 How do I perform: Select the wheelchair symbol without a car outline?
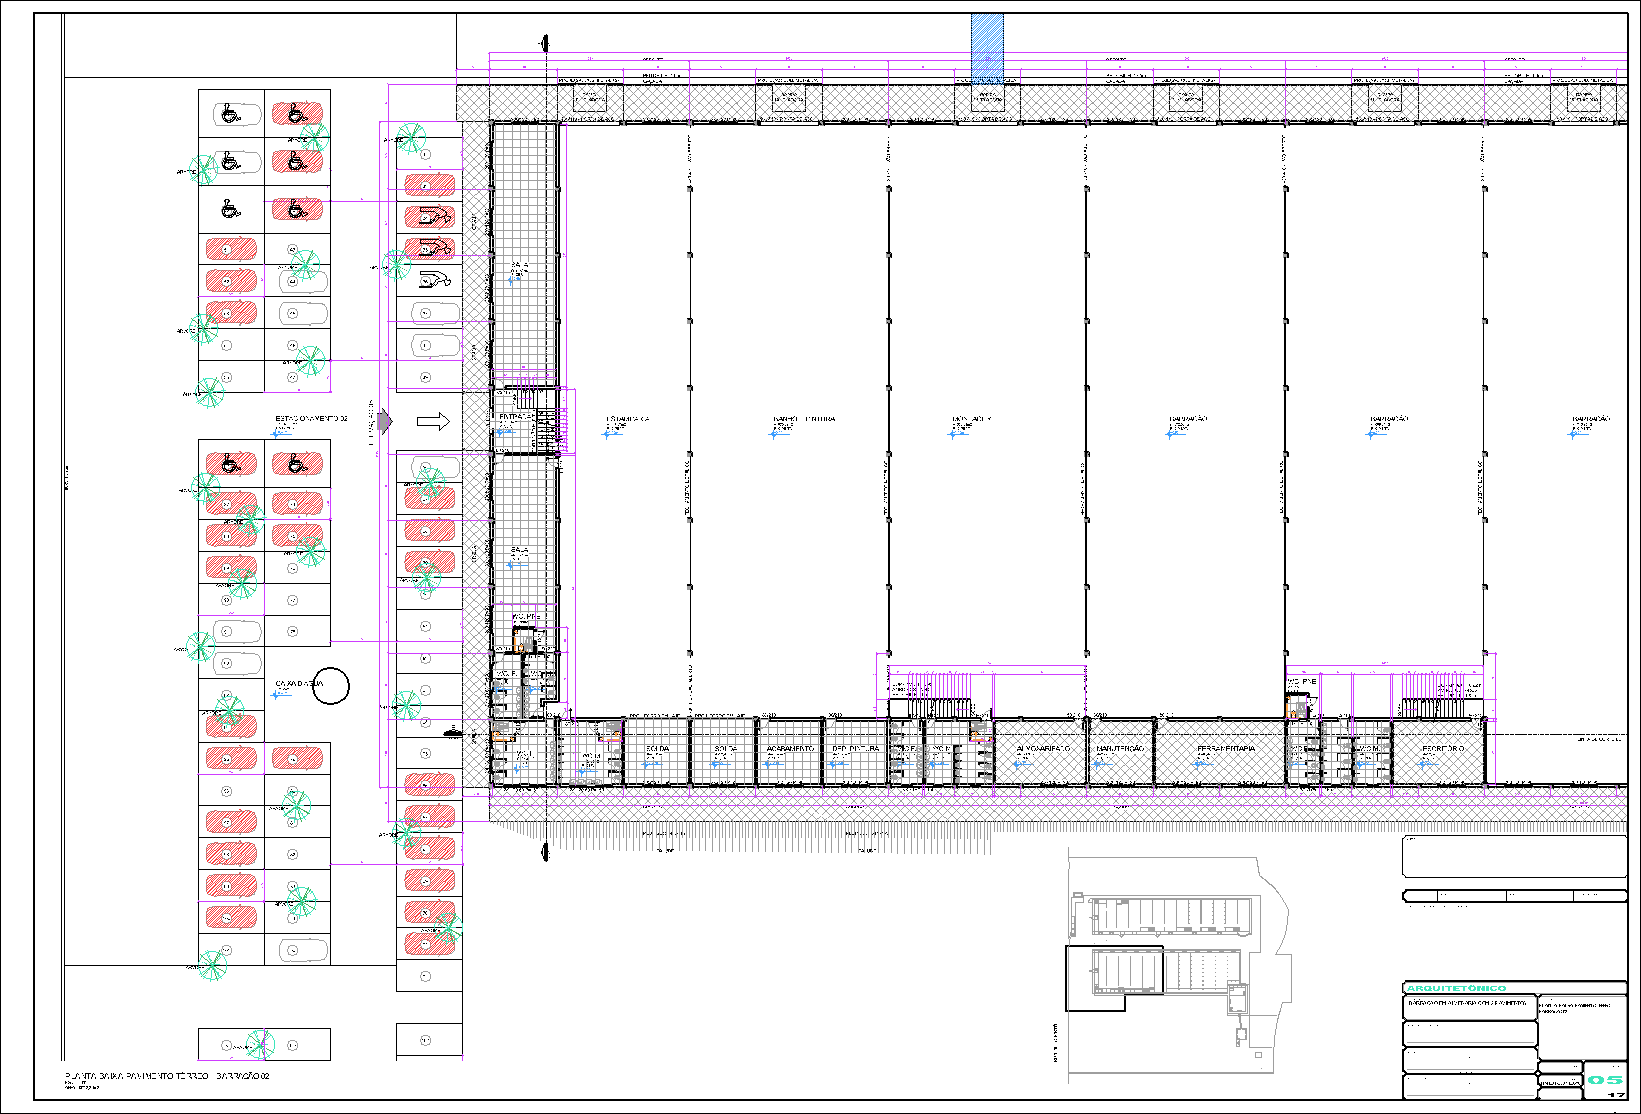(x=231, y=209)
